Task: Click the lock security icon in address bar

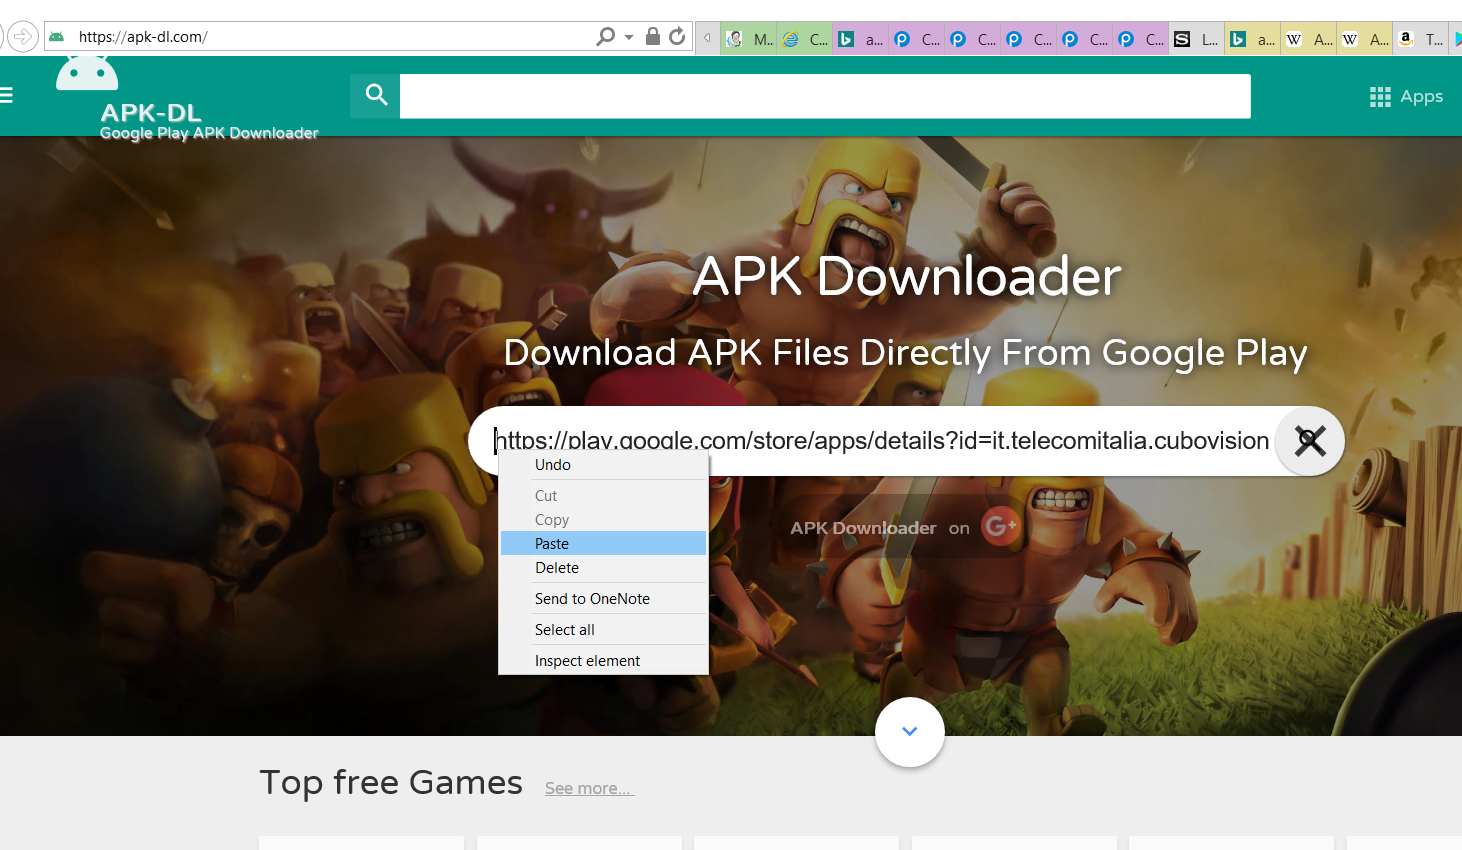Action: (652, 37)
